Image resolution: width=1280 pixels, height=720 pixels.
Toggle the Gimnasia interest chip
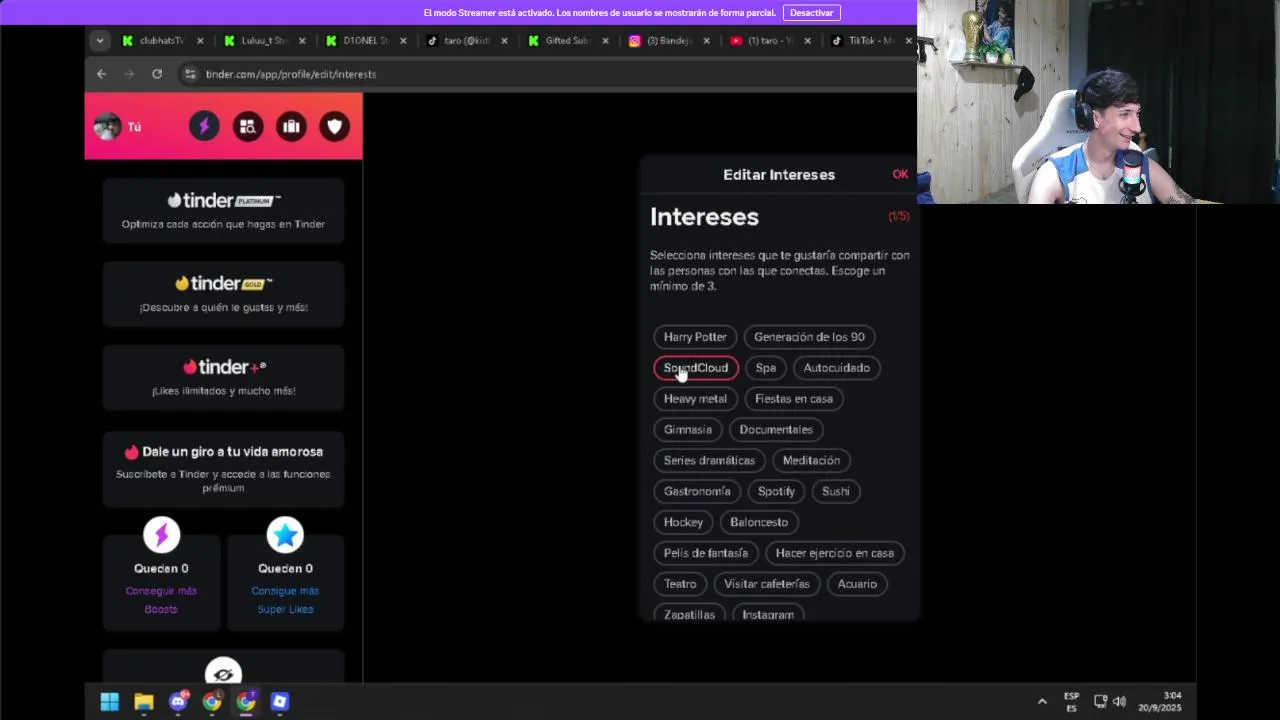tap(688, 430)
